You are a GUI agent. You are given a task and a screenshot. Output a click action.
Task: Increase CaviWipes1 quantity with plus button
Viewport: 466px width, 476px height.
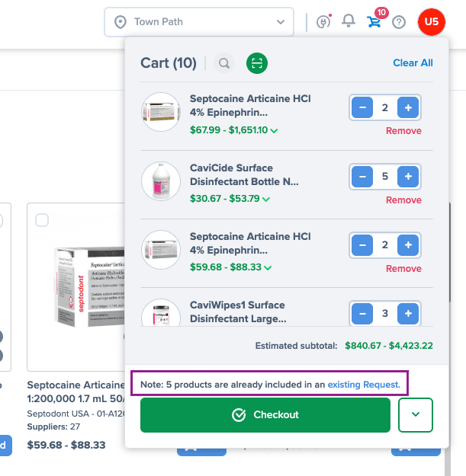click(x=408, y=313)
